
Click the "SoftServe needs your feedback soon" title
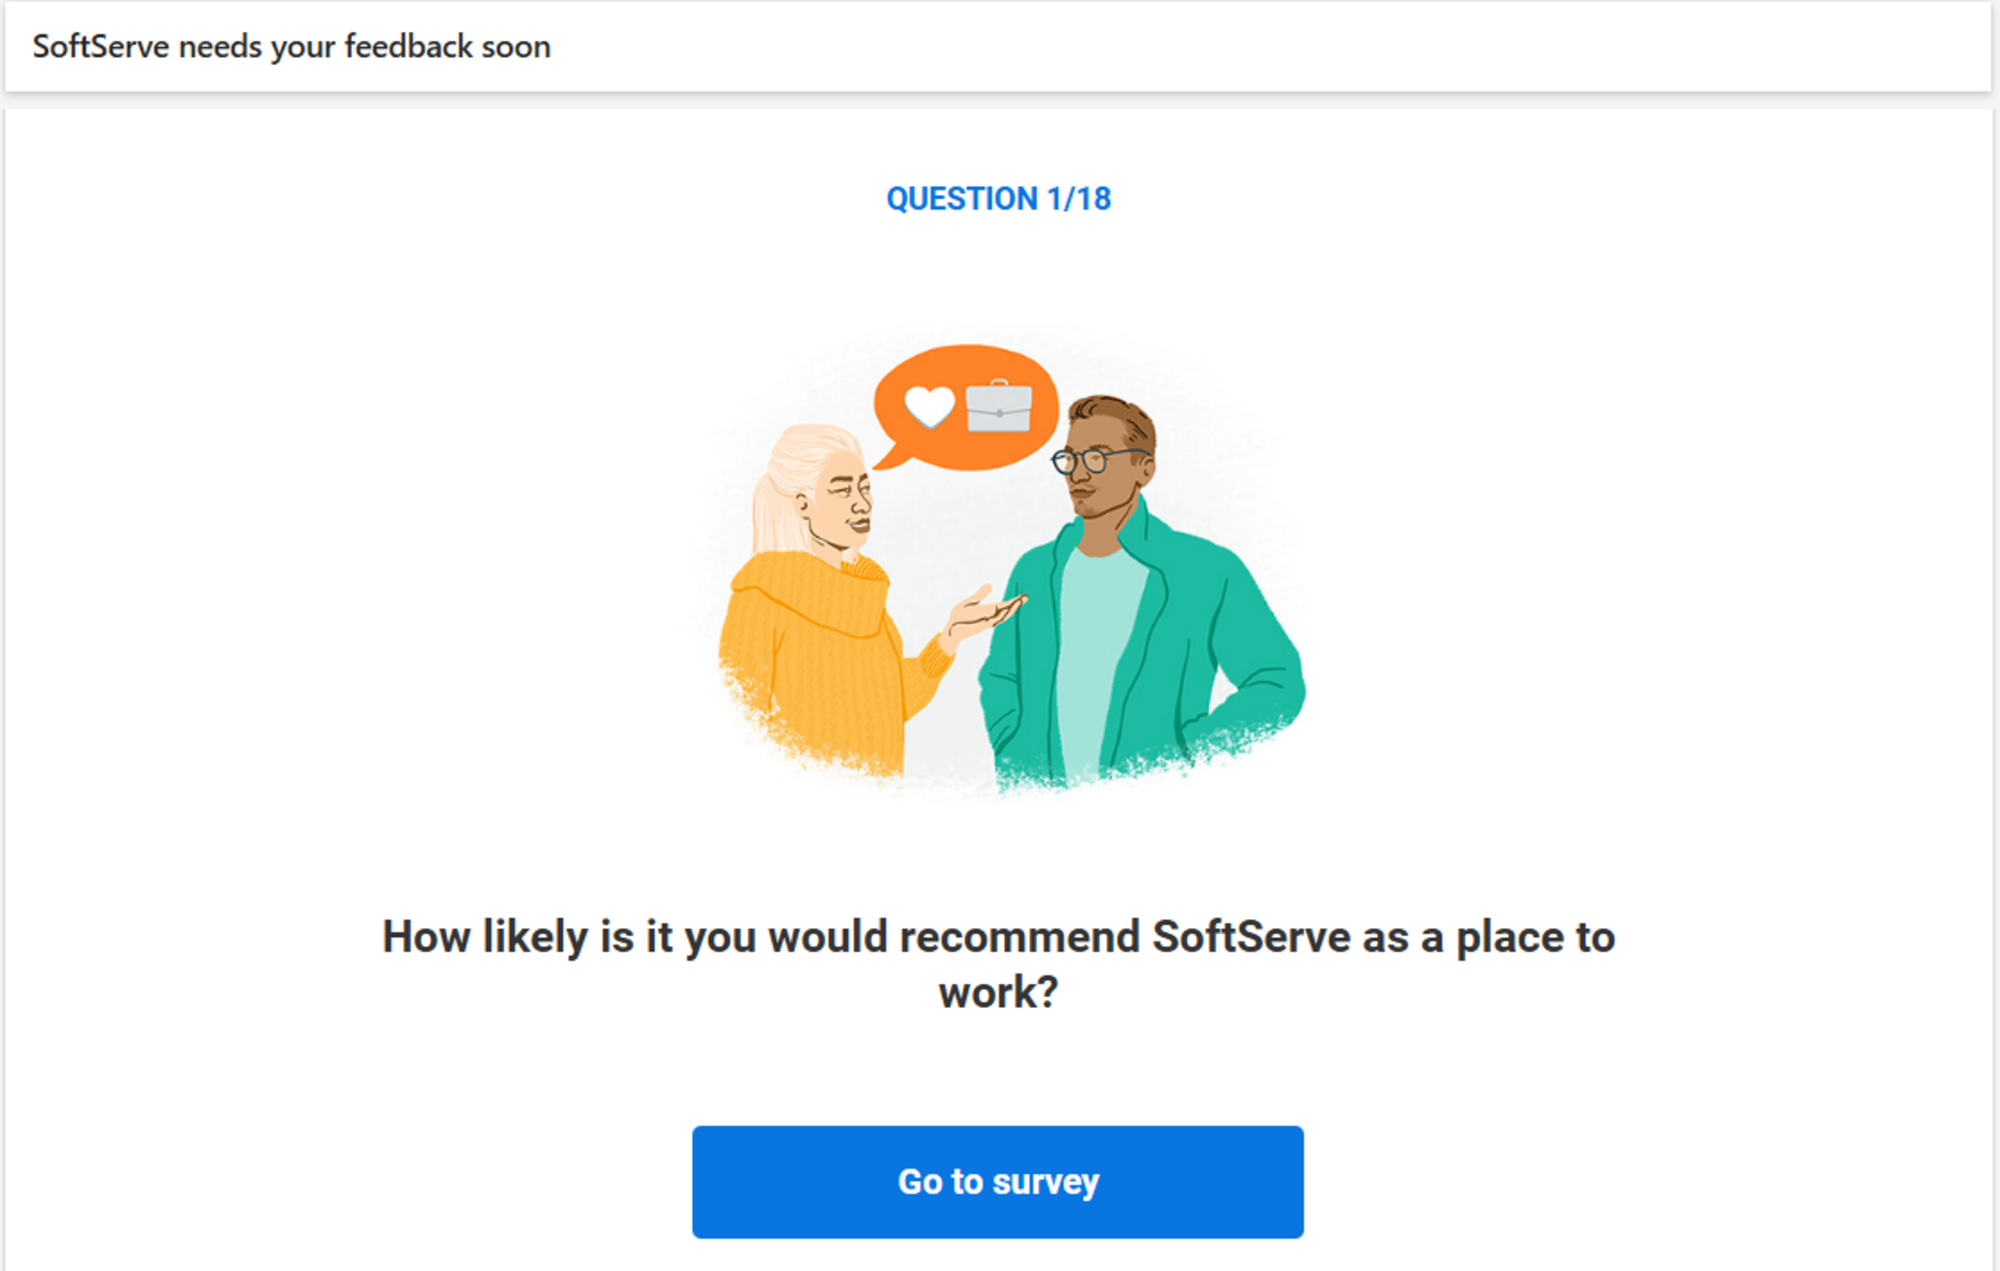point(291,47)
